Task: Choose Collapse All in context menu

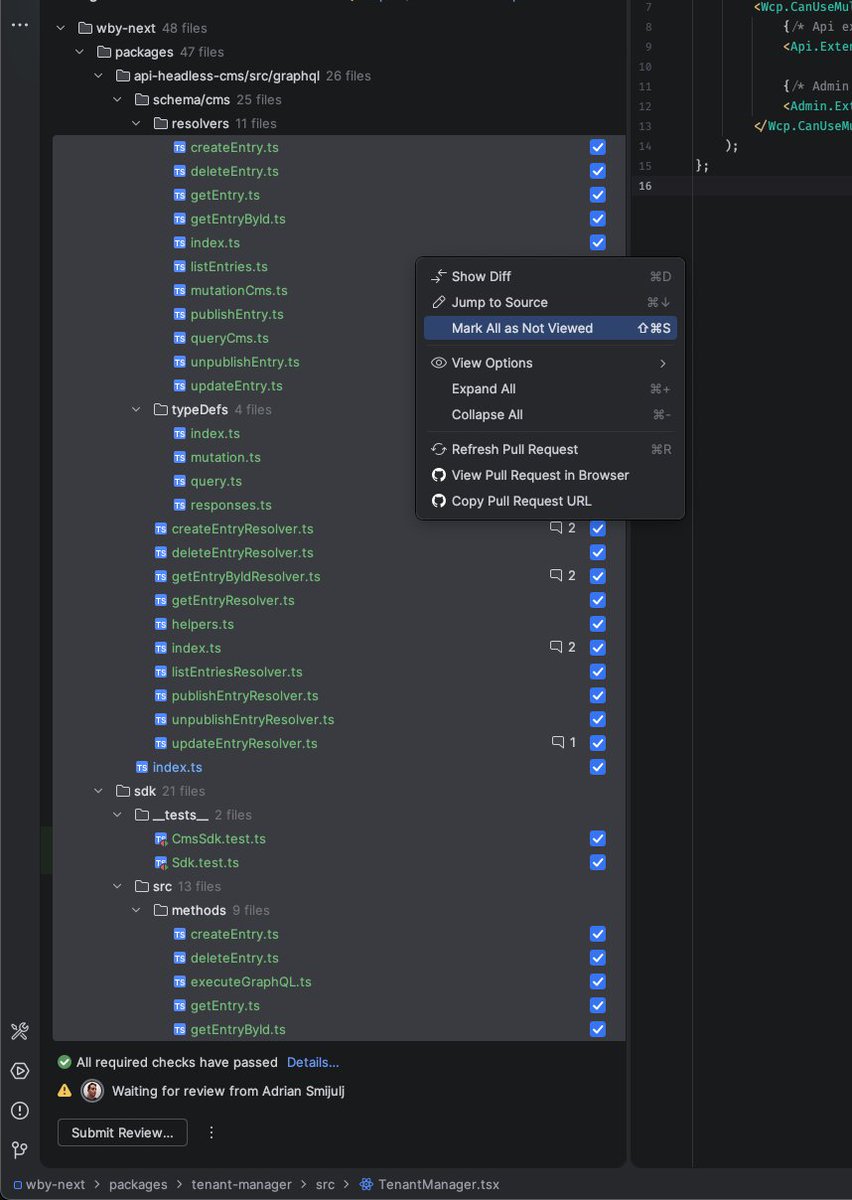Action: [x=550, y=415]
